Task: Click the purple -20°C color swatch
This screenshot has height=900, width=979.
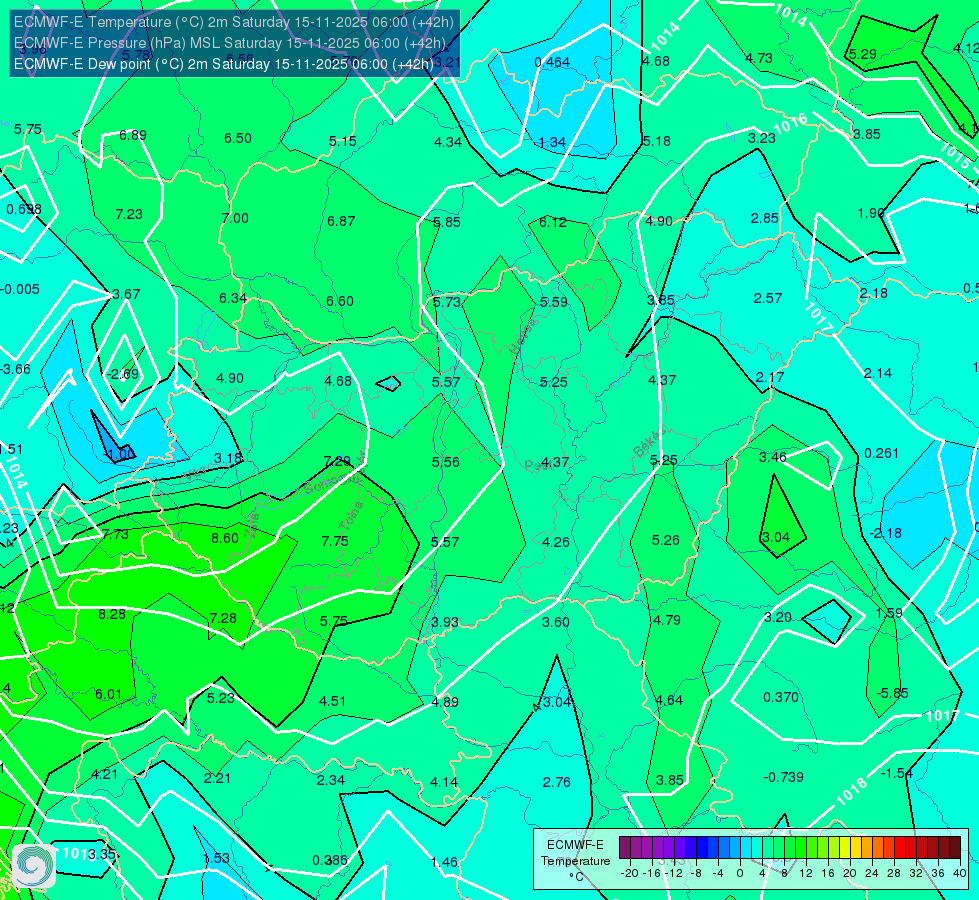Action: tap(624, 848)
